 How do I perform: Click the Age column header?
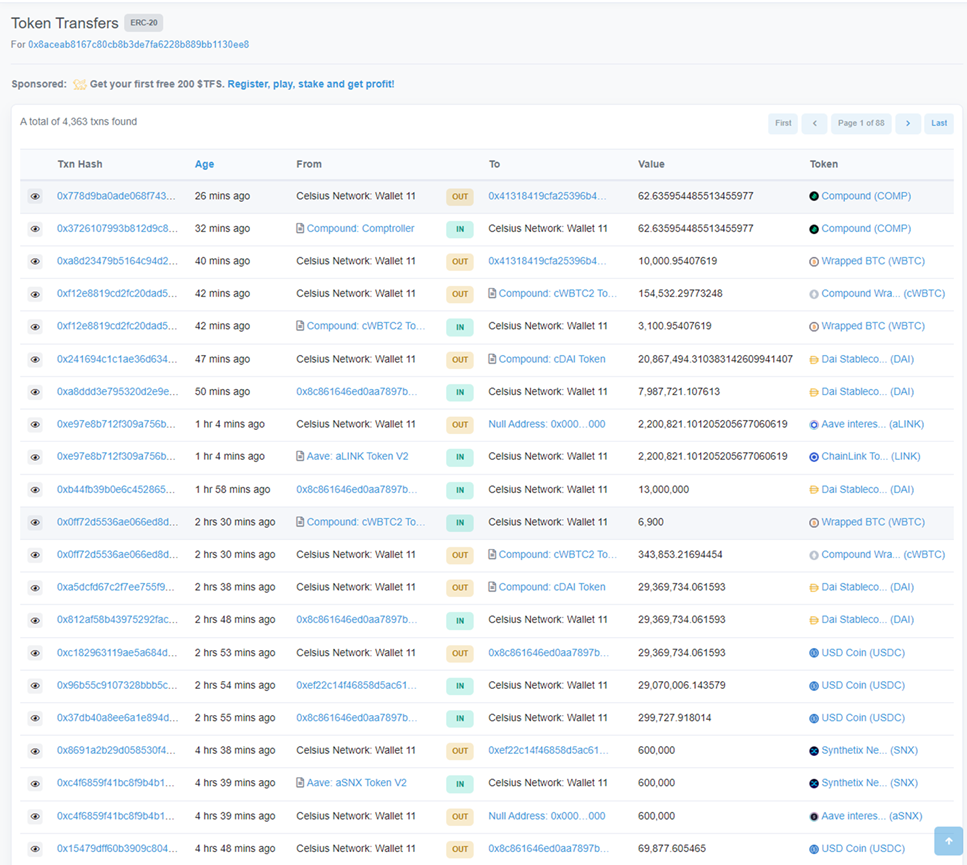click(205, 164)
